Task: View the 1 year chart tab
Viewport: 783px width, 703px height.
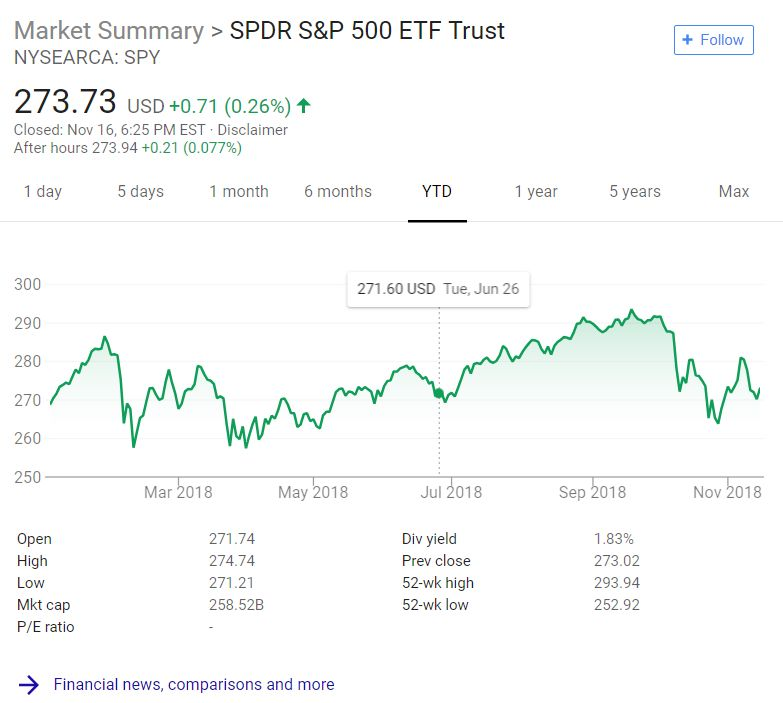Action: pos(536,192)
